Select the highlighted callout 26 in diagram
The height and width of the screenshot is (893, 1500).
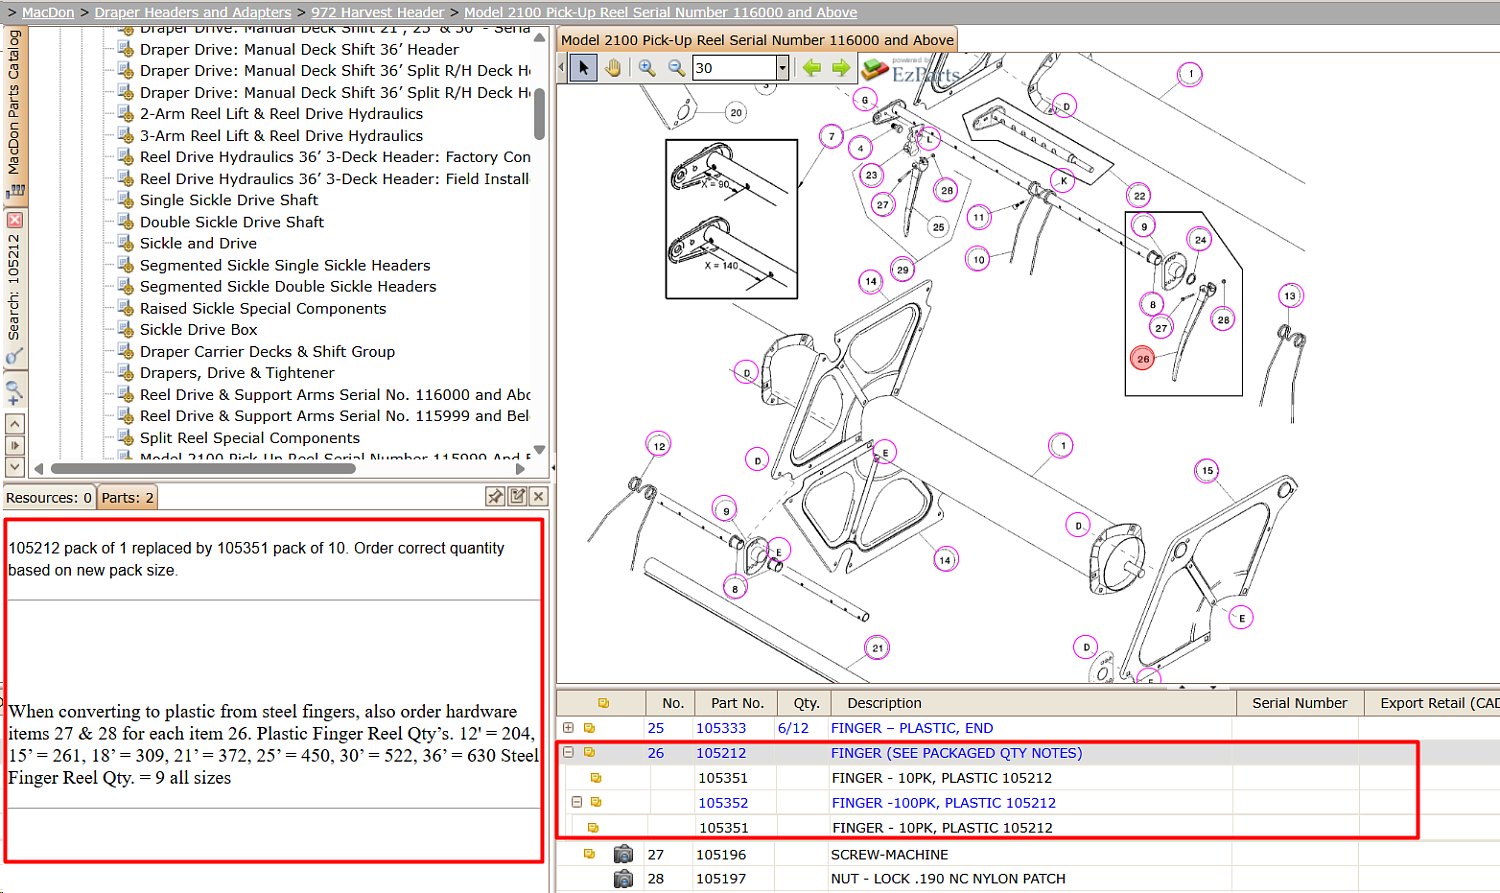pyautogui.click(x=1142, y=358)
